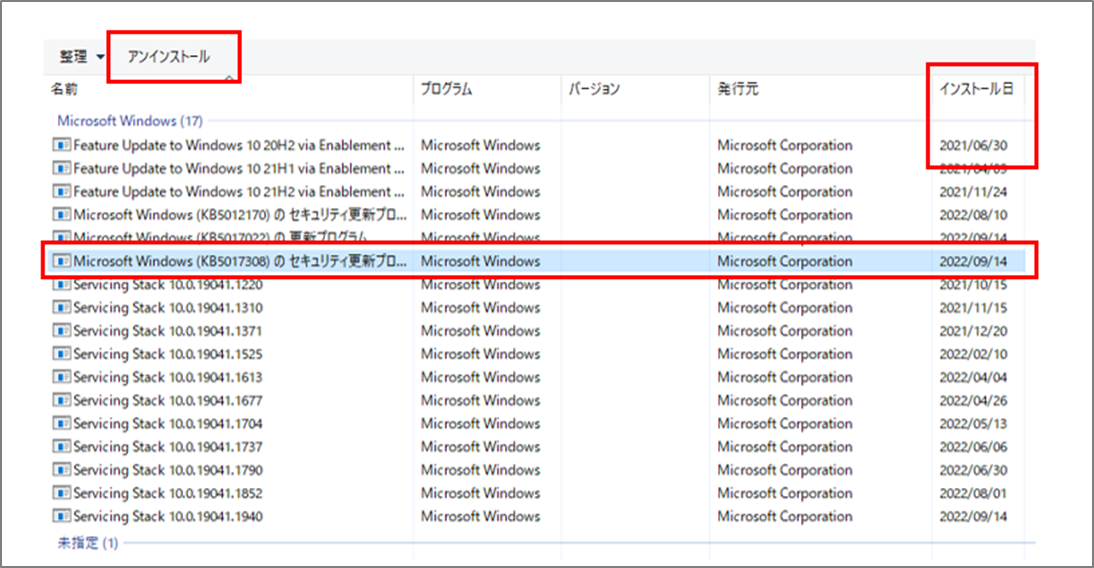
Task: Click the アンインストール button
Action: pos(168,57)
